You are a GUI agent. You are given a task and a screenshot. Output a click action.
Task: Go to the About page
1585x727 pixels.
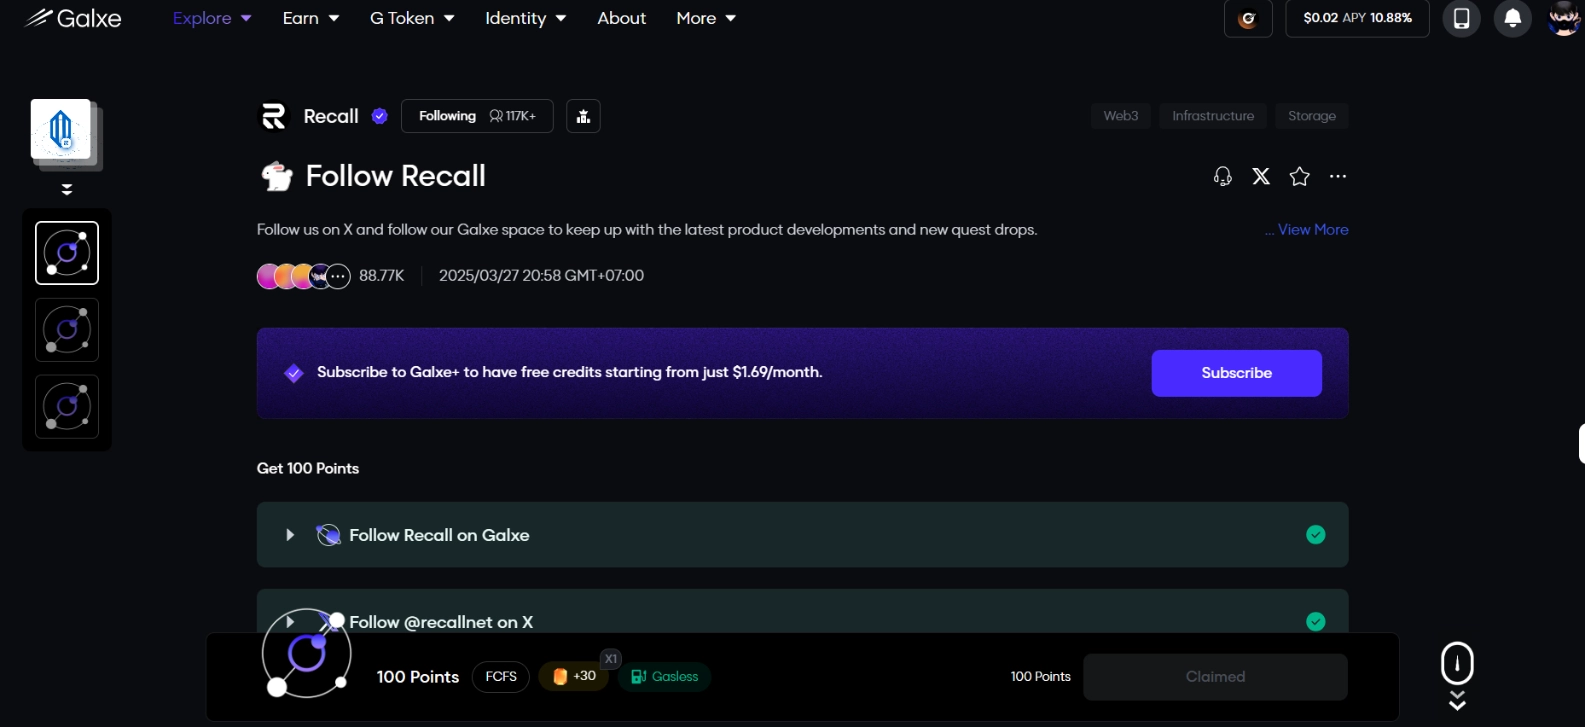[621, 18]
